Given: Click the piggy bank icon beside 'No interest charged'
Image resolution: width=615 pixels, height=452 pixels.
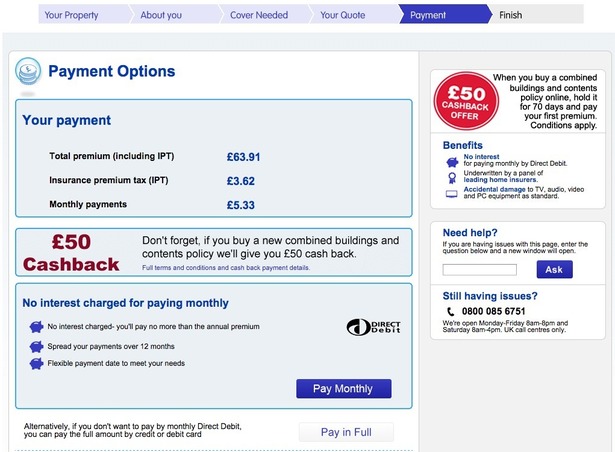Looking at the screenshot, I should (x=36, y=327).
